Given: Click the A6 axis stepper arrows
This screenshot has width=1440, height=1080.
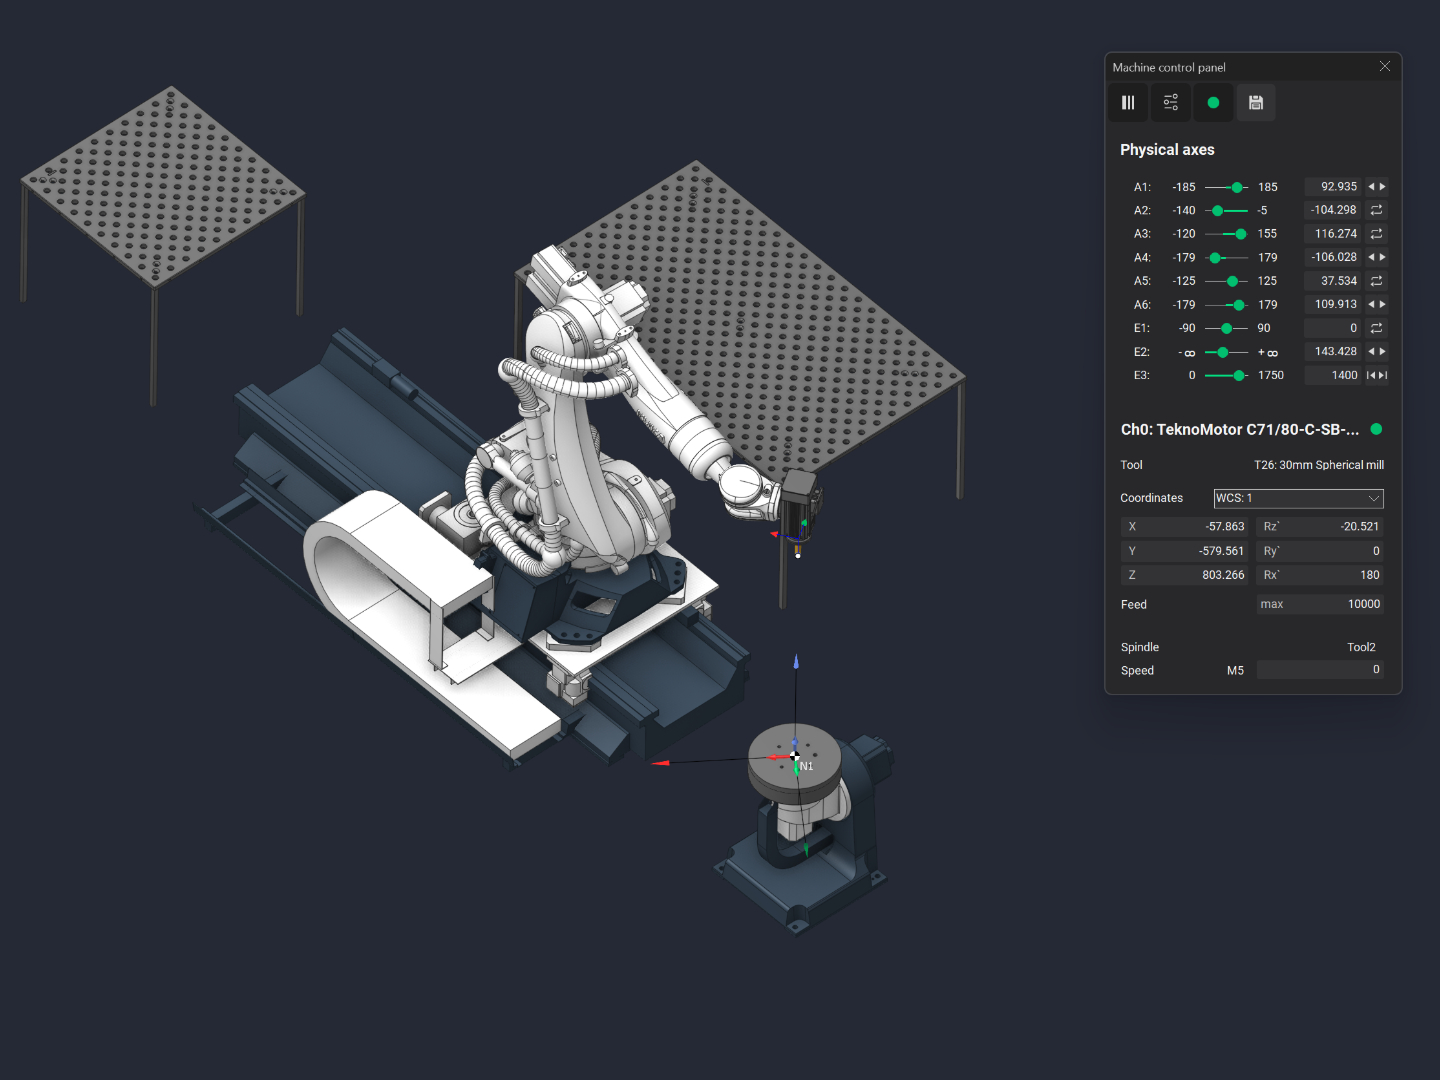Looking at the screenshot, I should [x=1376, y=304].
